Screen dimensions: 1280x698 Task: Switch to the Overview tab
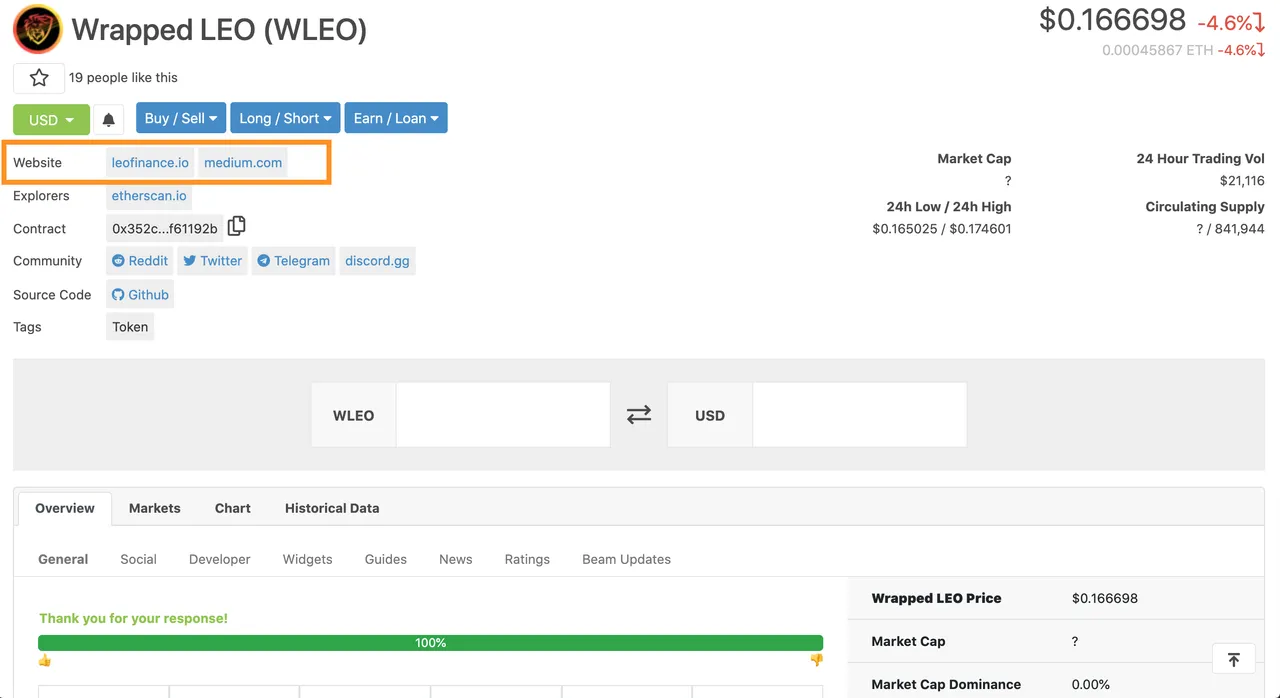[65, 508]
